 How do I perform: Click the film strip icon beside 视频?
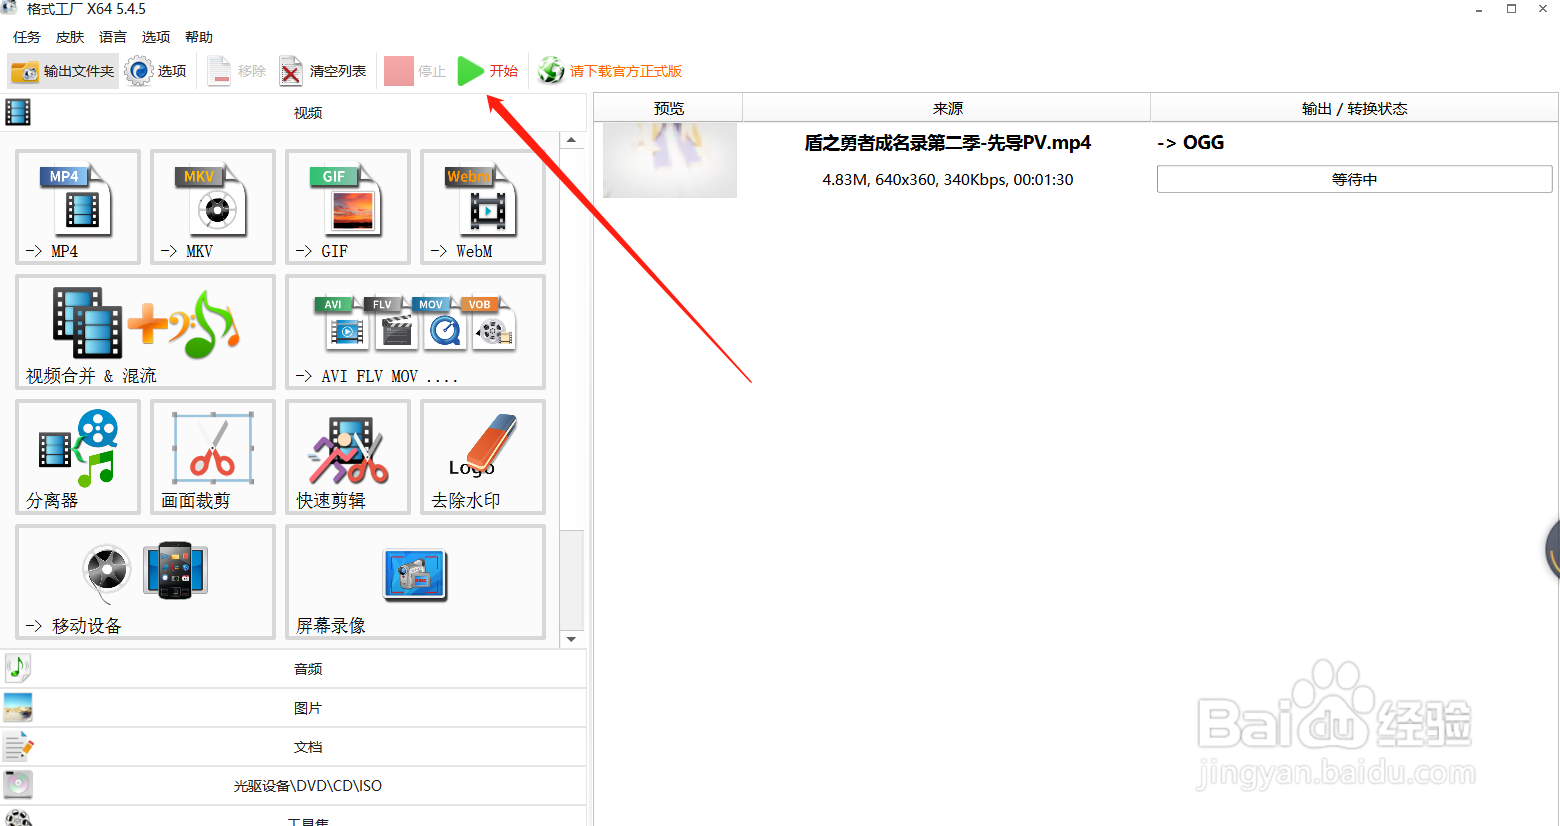tap(18, 112)
